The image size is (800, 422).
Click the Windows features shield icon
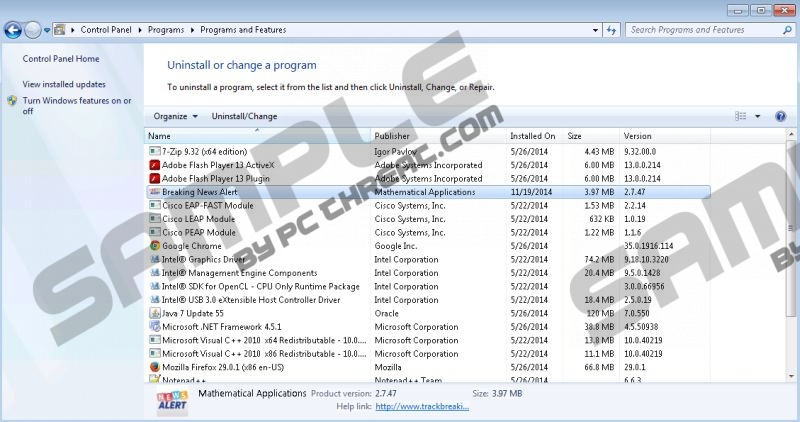12,101
